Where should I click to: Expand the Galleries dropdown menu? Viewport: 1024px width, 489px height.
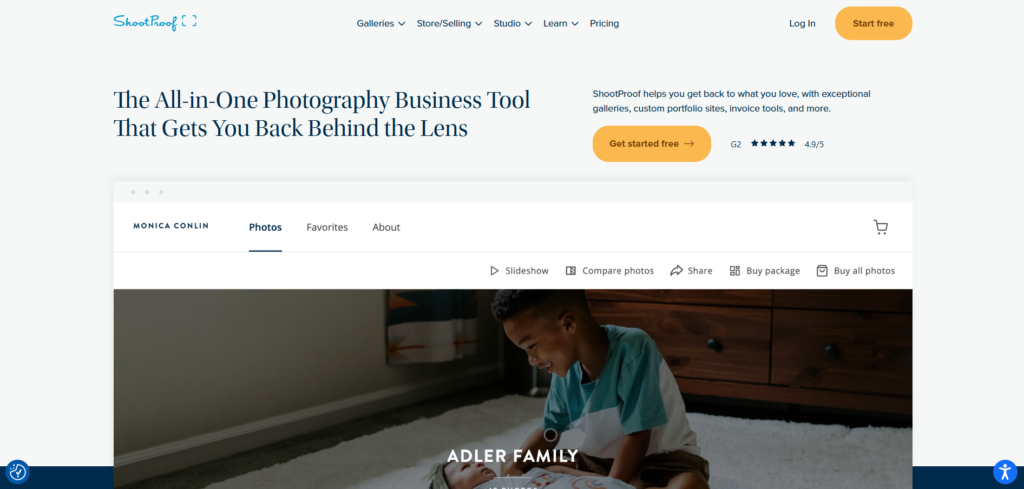pos(381,24)
